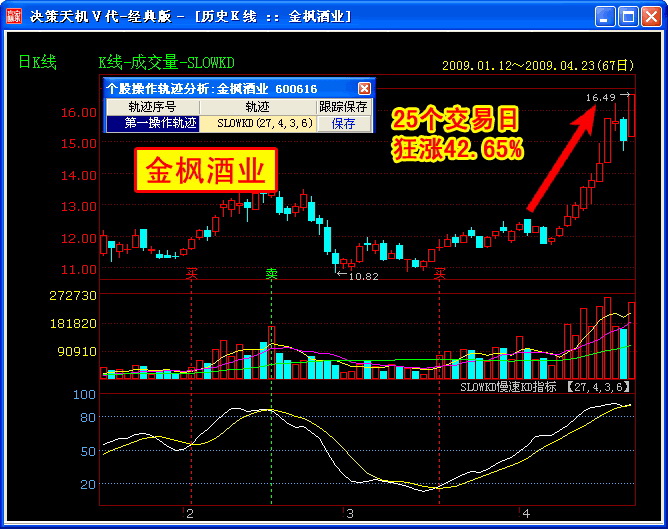Screen dimensions: 668x529
Task: Click the dialog title 个股操作轨迹分析:金枫酒业 600616
Action: click(212, 89)
